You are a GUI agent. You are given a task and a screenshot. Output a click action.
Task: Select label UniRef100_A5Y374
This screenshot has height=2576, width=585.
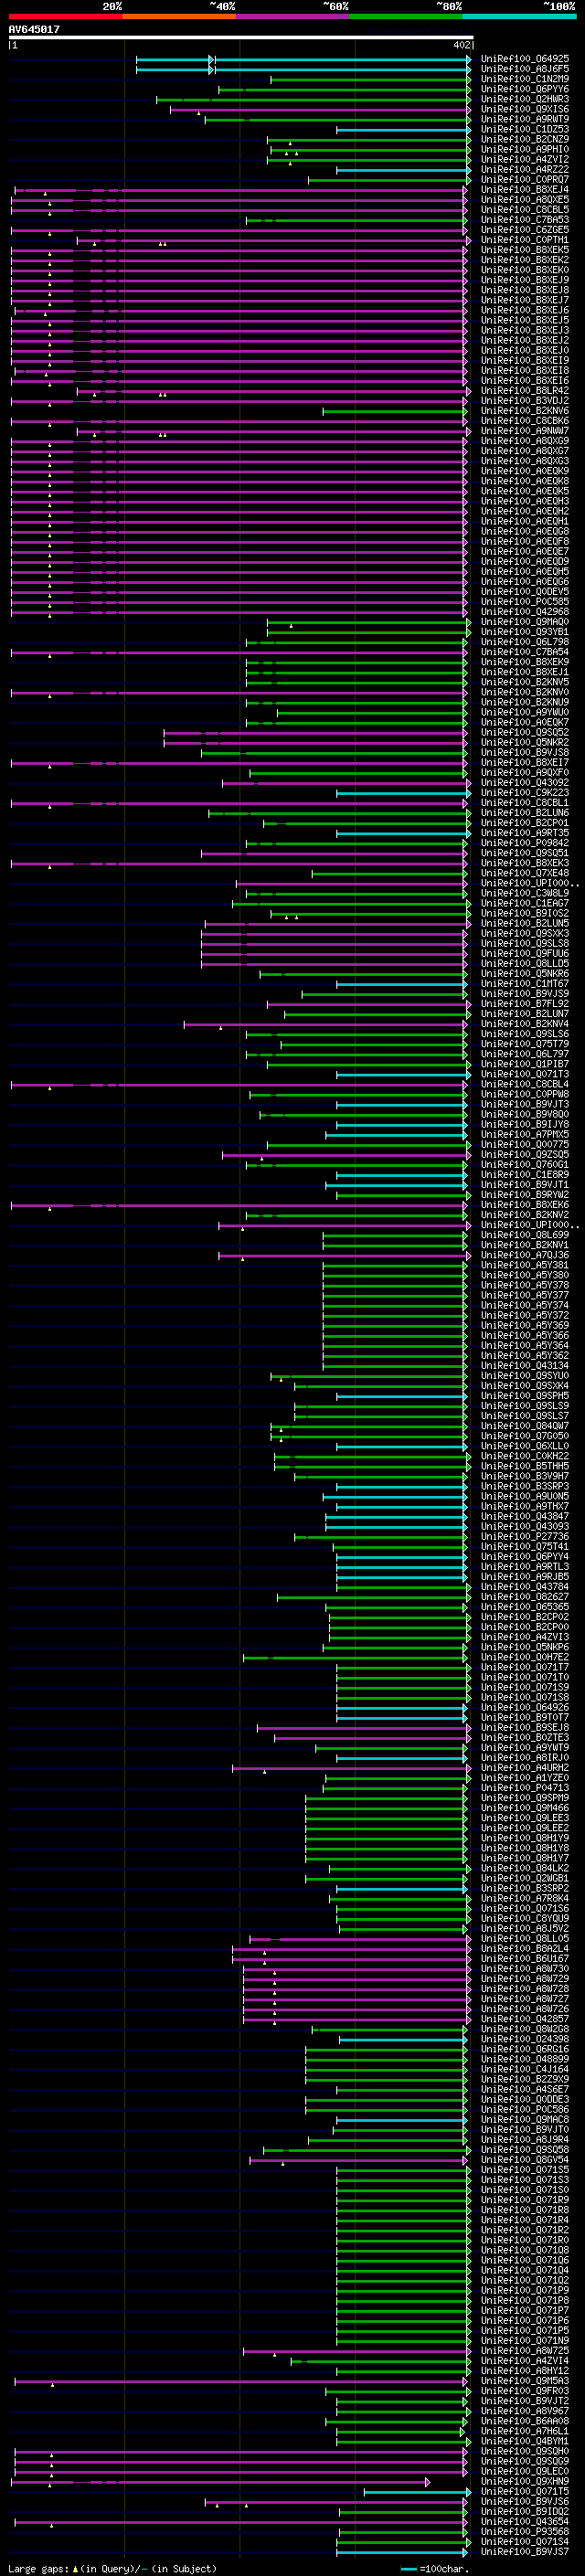[525, 1305]
